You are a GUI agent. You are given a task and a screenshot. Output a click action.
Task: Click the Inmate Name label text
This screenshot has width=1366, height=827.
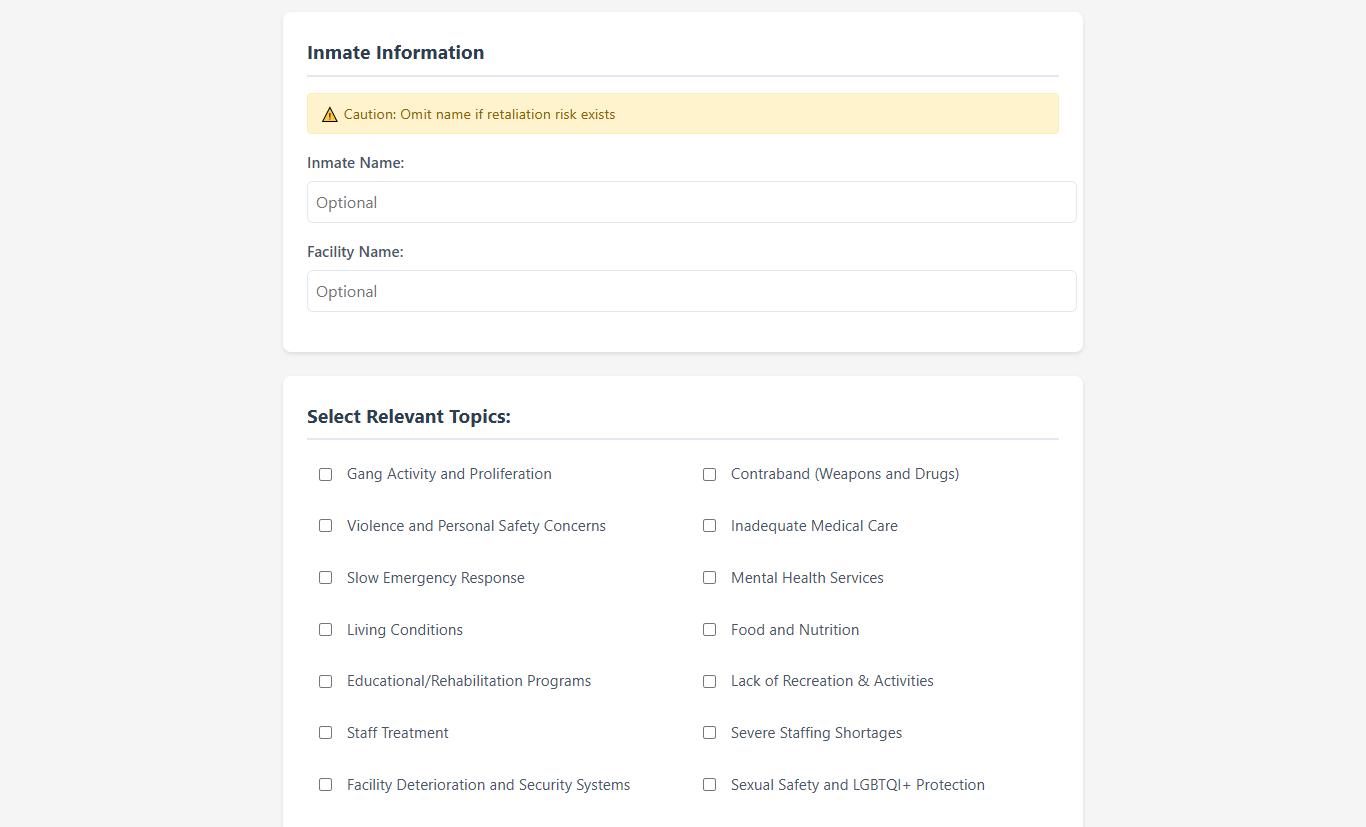click(355, 163)
